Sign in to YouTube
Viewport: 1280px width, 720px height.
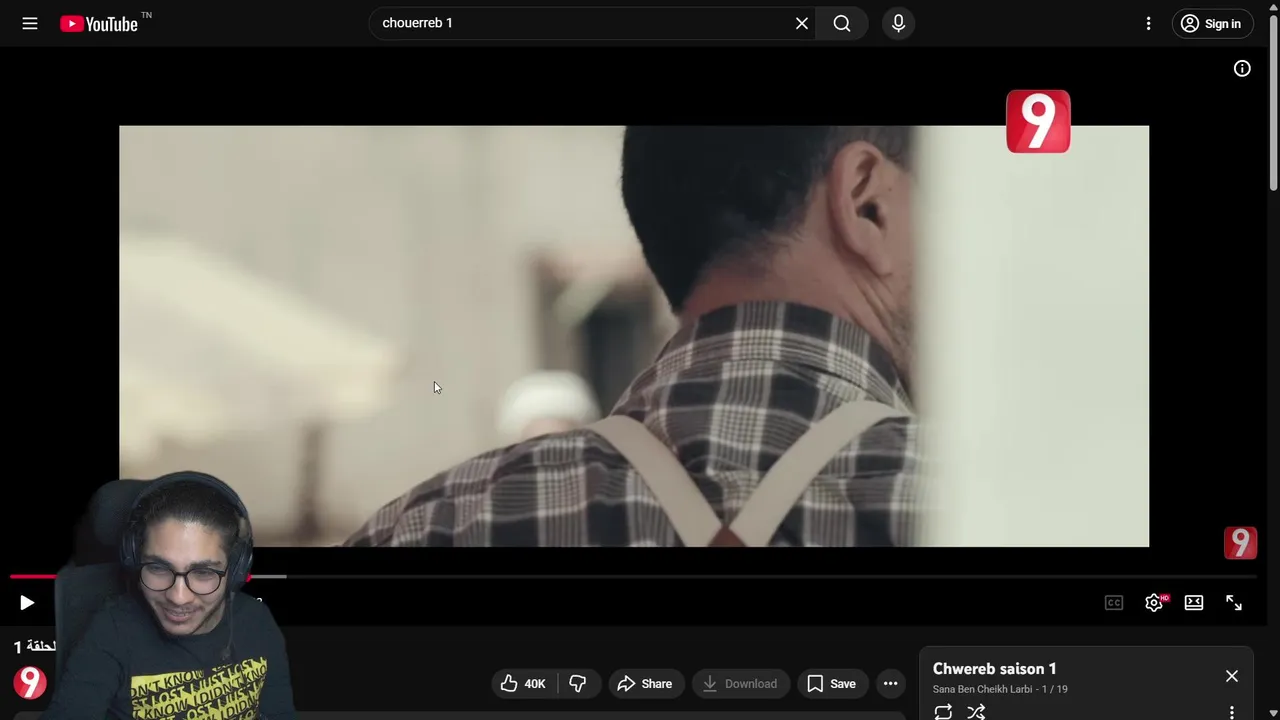(x=1212, y=23)
